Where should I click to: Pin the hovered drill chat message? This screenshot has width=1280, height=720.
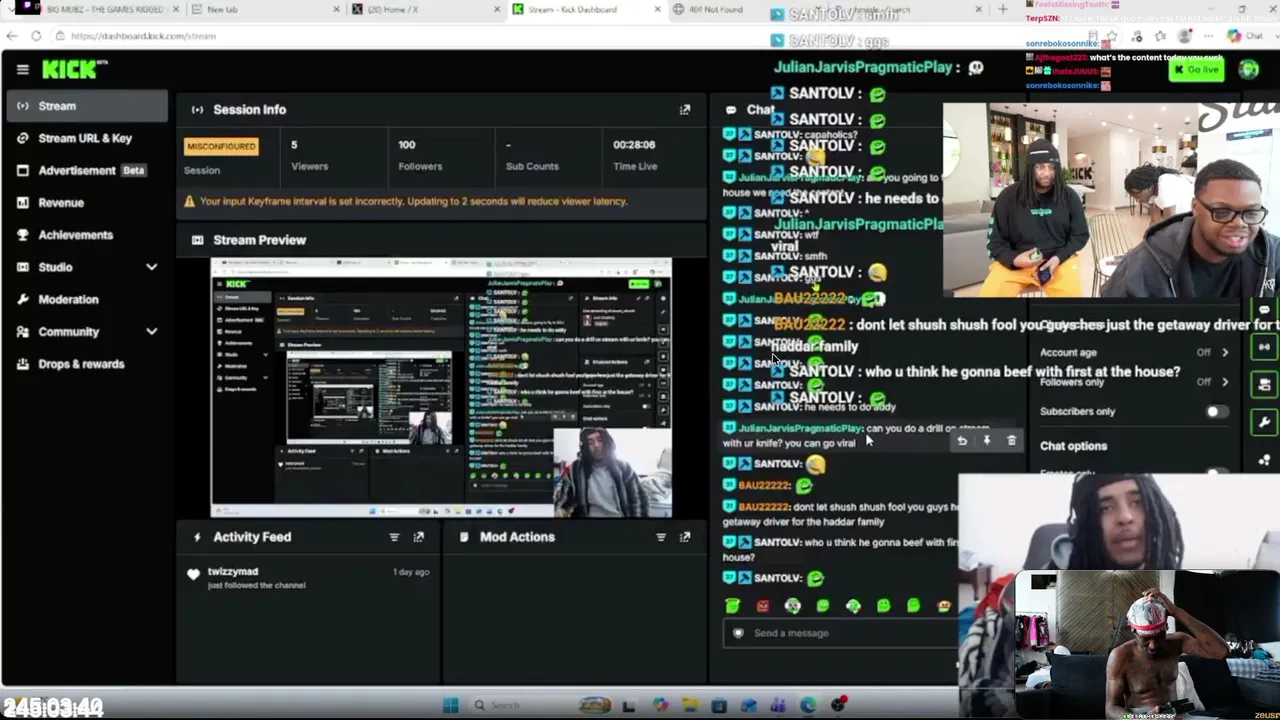click(x=987, y=440)
